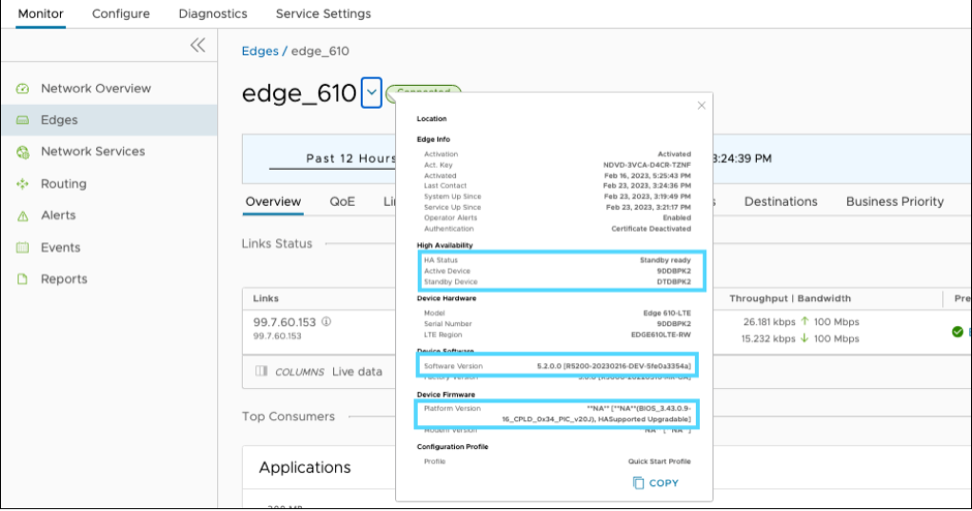Viewport: 972px width, 511px height.
Task: Click the Events calendar icon
Action: click(23, 248)
